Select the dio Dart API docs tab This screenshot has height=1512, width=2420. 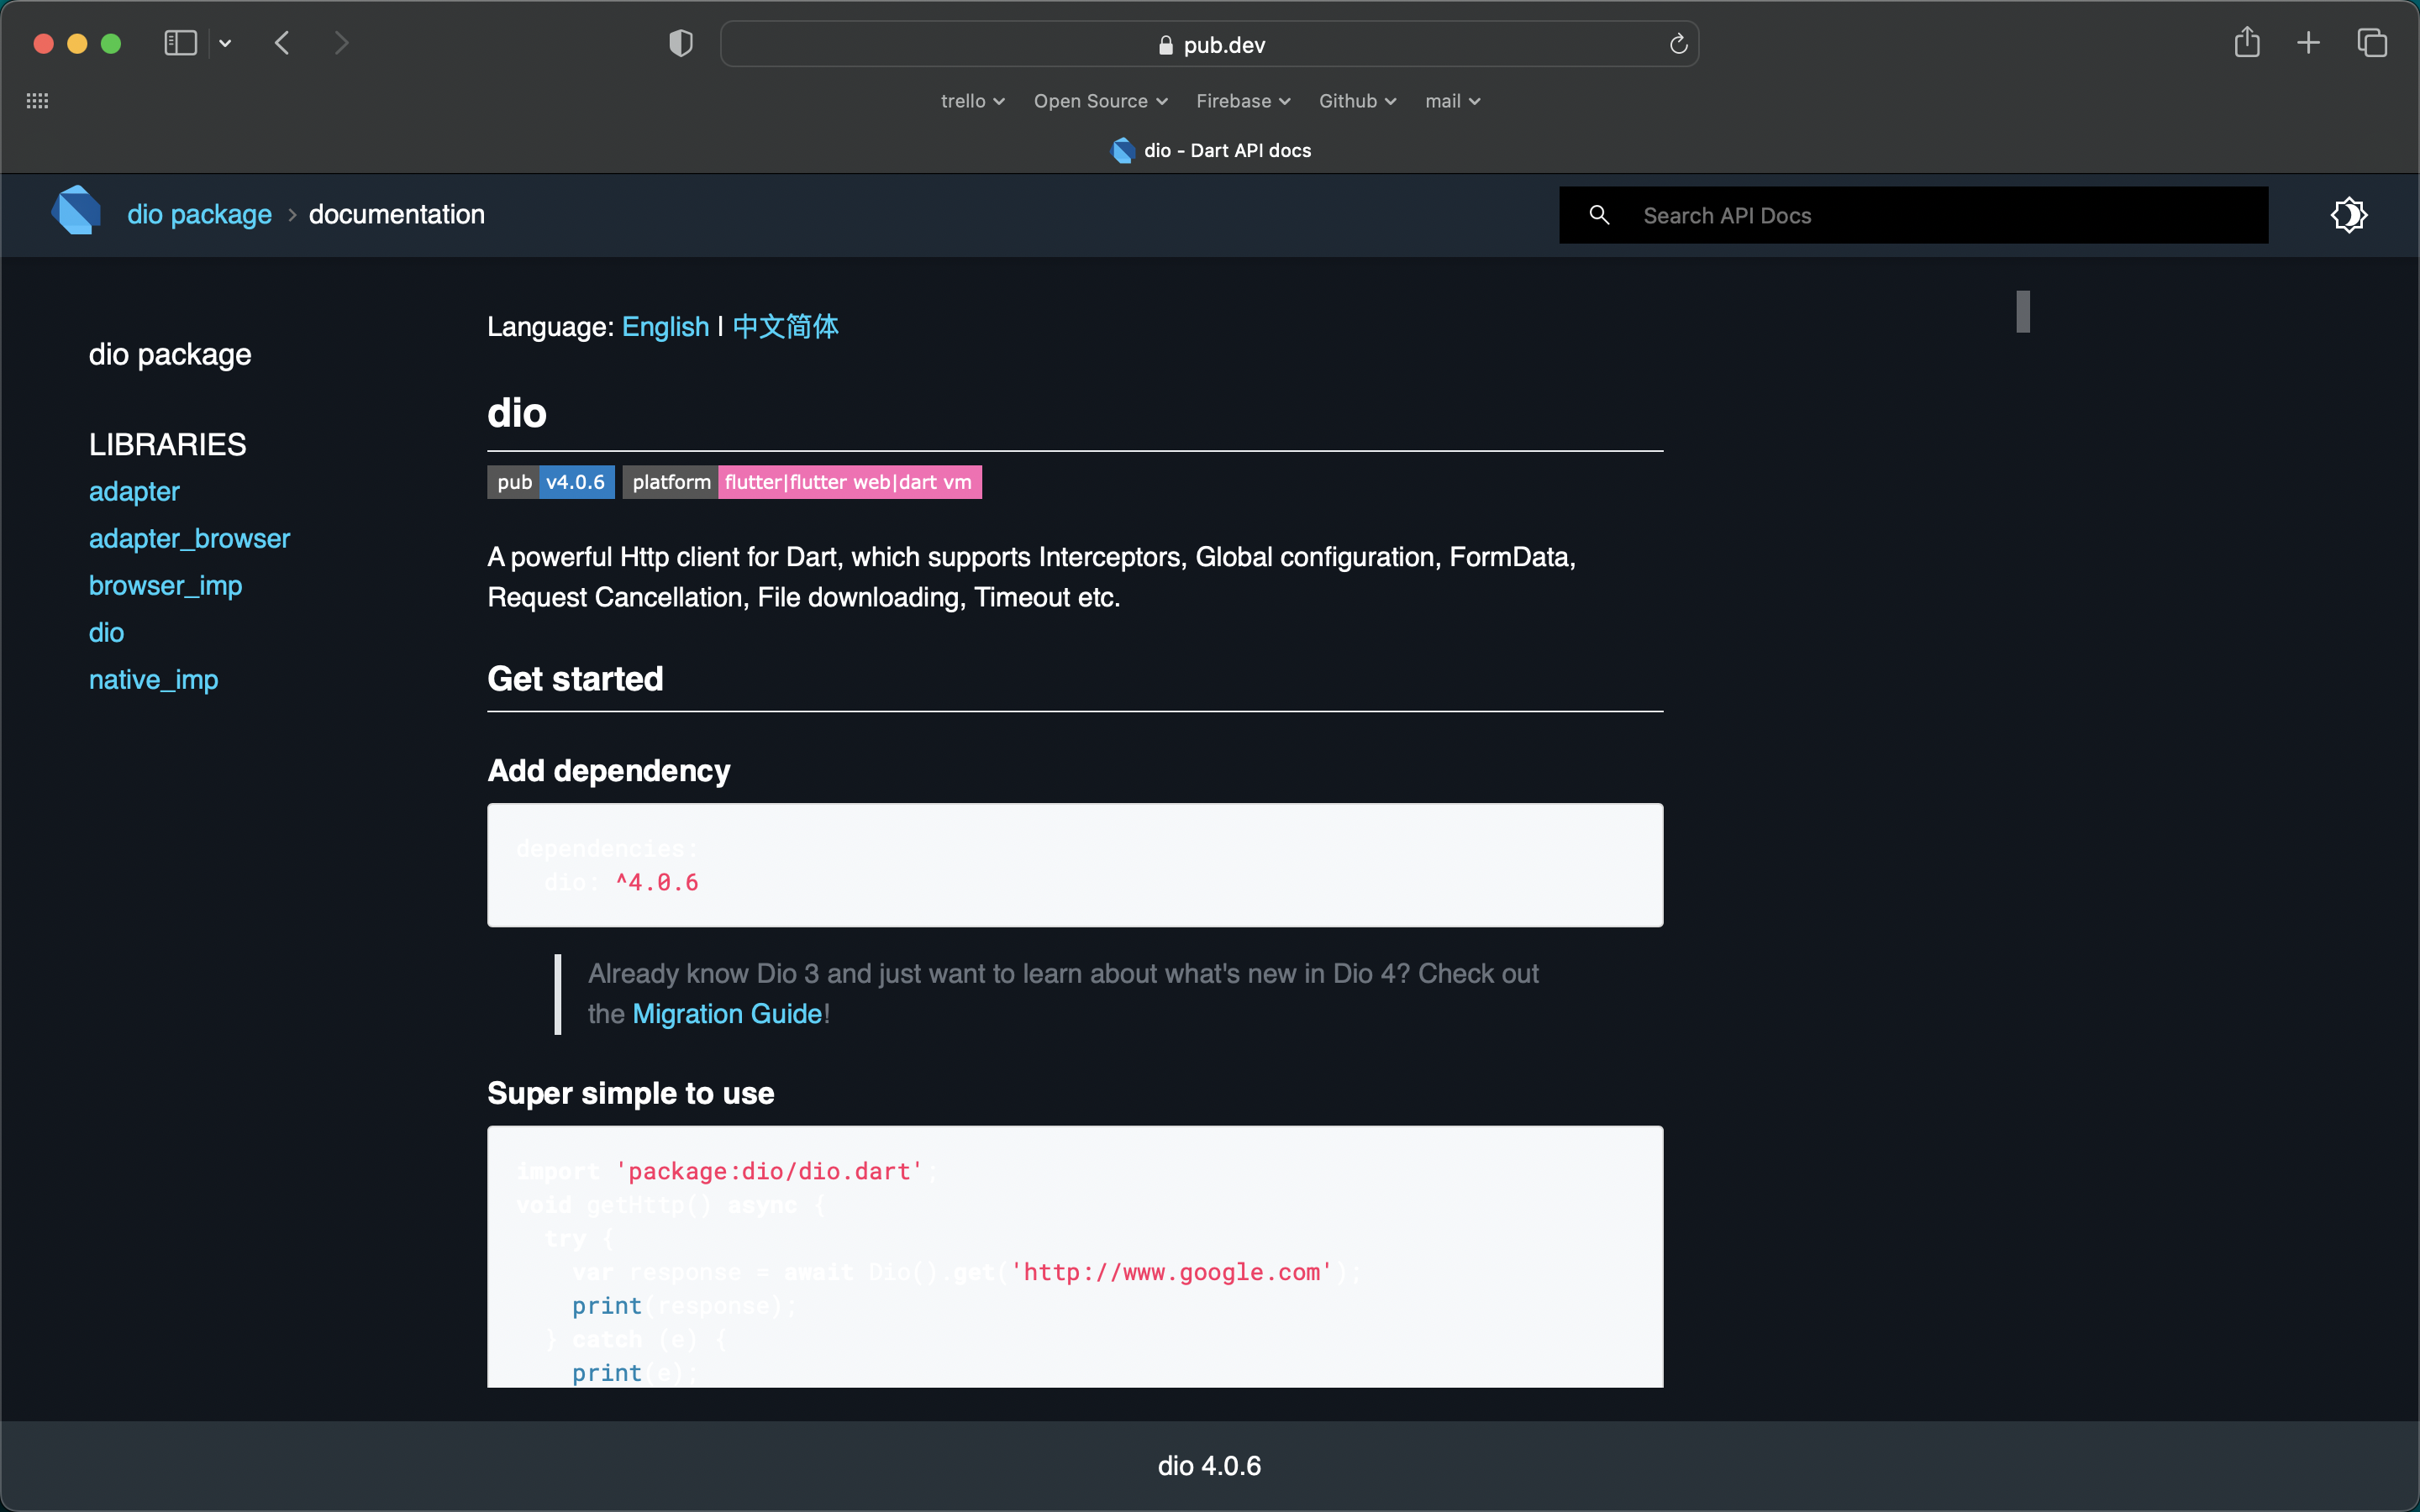1209,150
